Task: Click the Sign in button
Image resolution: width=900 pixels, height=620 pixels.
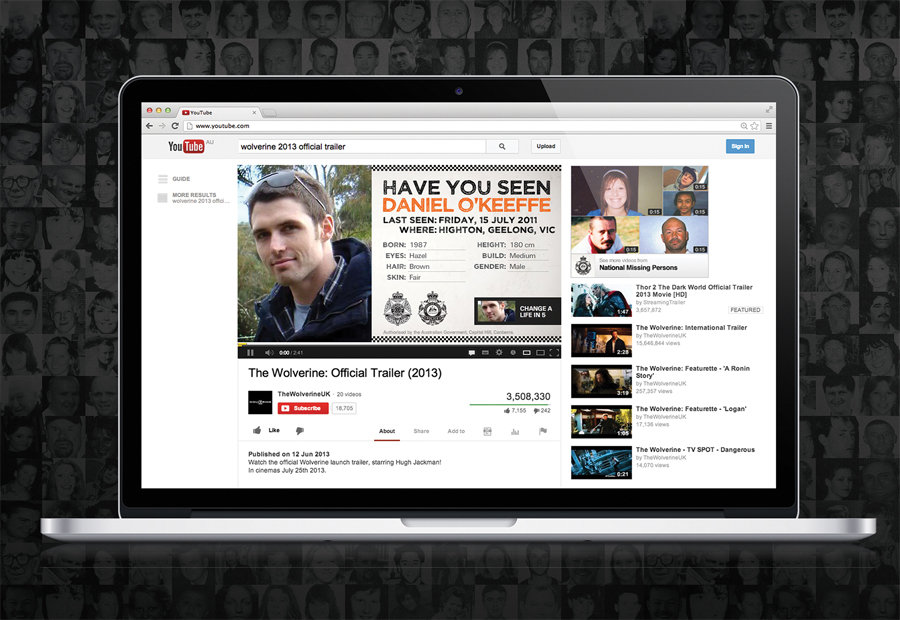Action: point(740,146)
